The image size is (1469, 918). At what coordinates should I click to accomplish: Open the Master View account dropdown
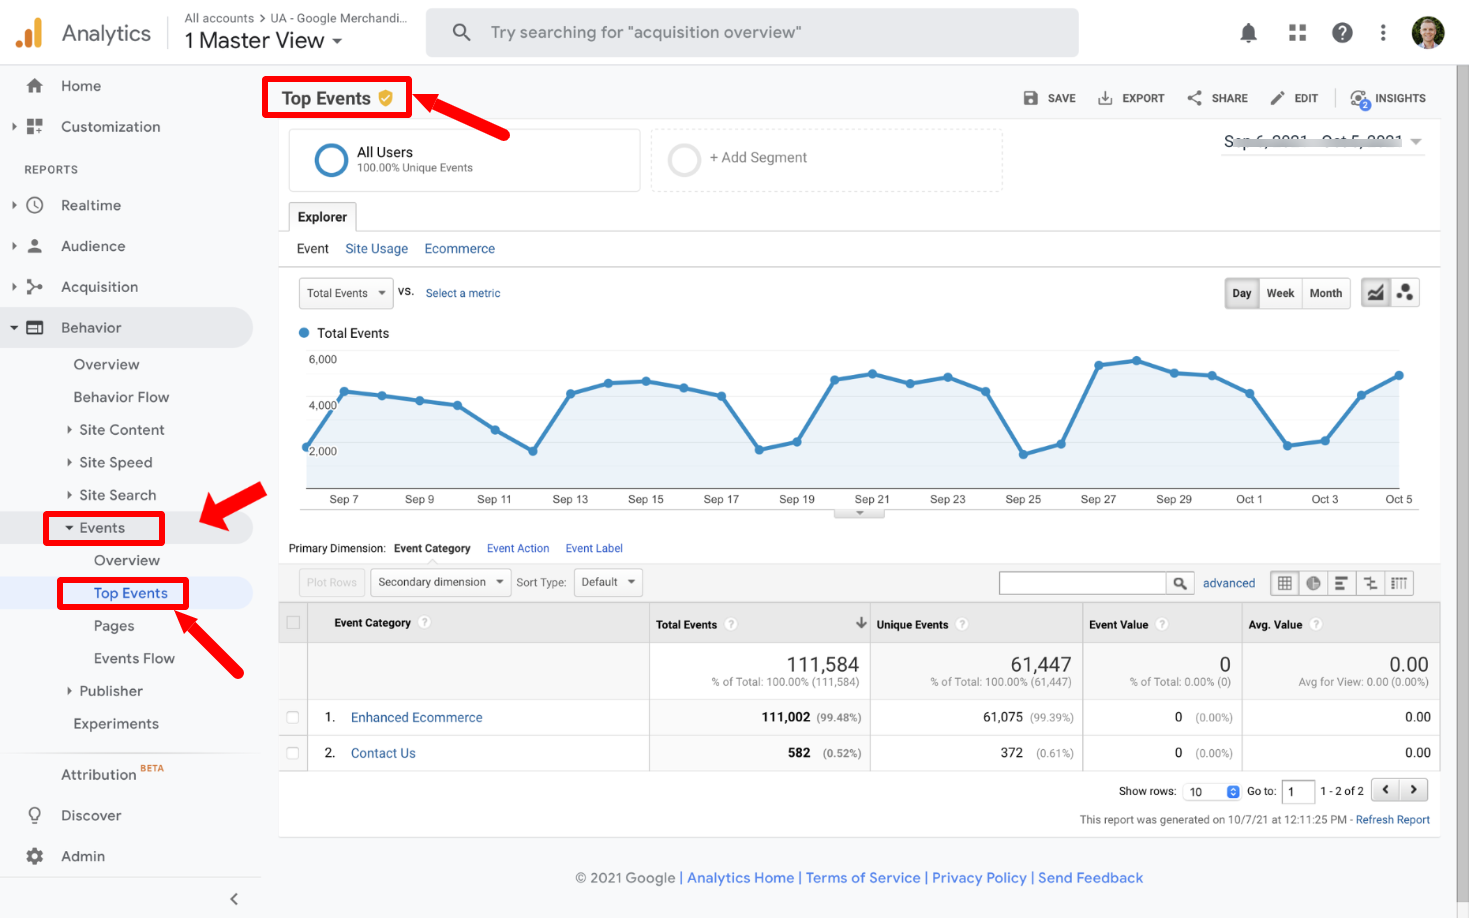[x=264, y=41]
